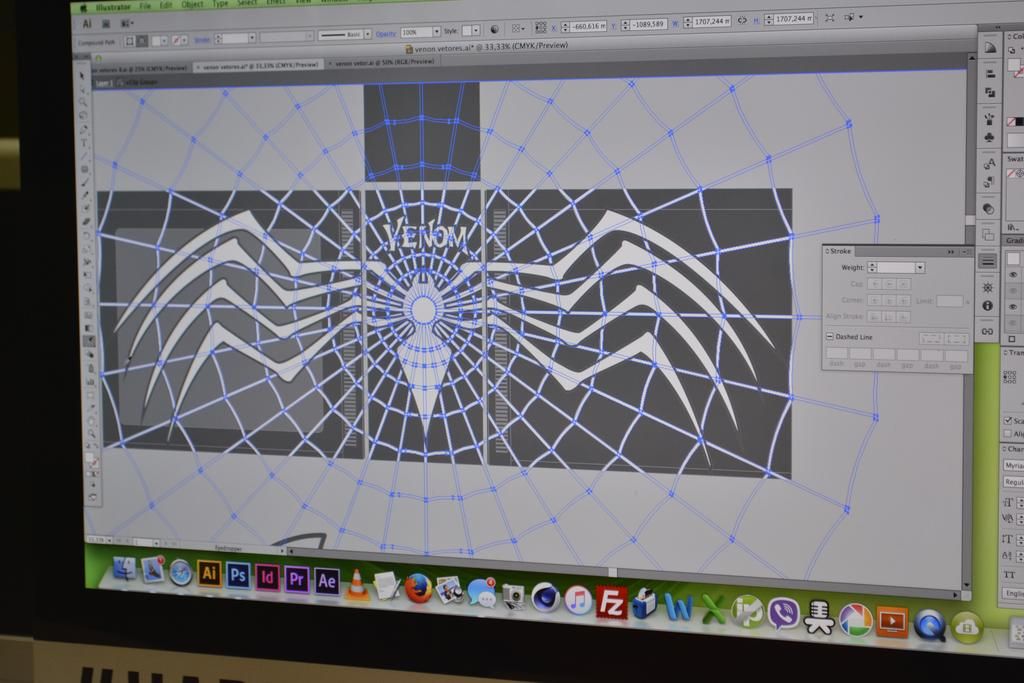1024x683 pixels.
Task: Switch to the venon vetor.ai tab
Action: coord(384,62)
